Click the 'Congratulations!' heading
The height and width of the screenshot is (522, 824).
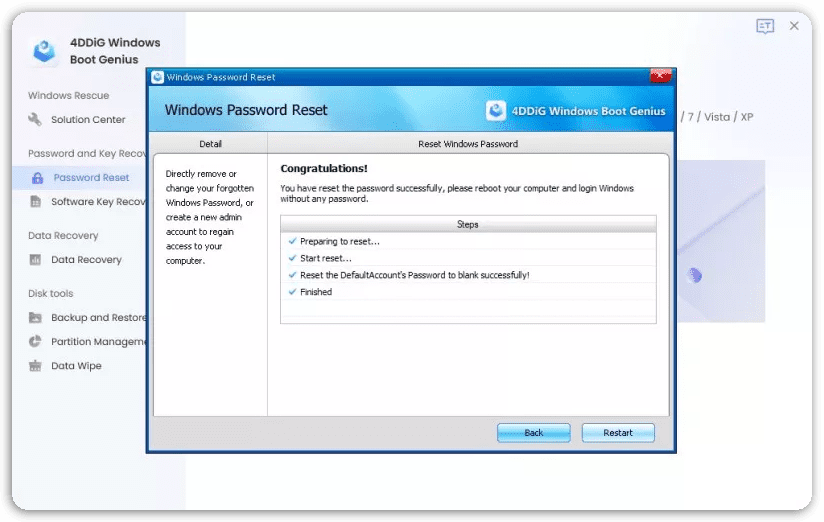324,168
